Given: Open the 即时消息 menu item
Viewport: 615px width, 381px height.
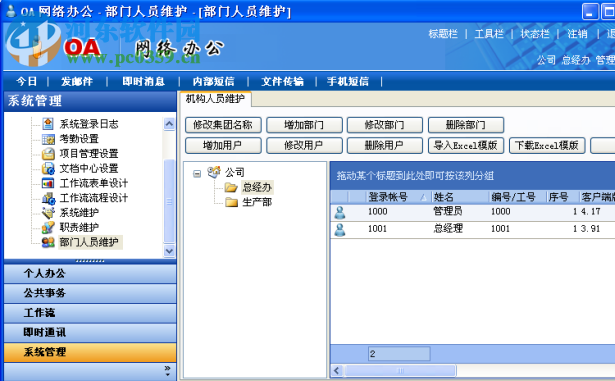Looking at the screenshot, I should pyautogui.click(x=143, y=82).
